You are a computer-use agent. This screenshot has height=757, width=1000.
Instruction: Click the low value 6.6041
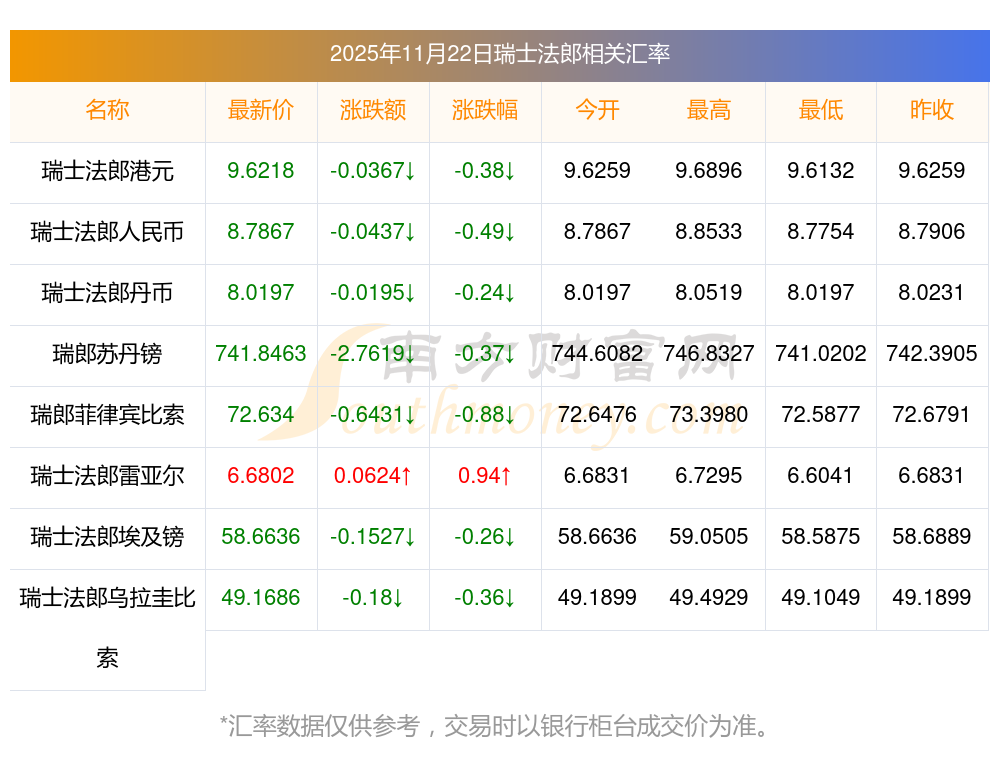[821, 475]
